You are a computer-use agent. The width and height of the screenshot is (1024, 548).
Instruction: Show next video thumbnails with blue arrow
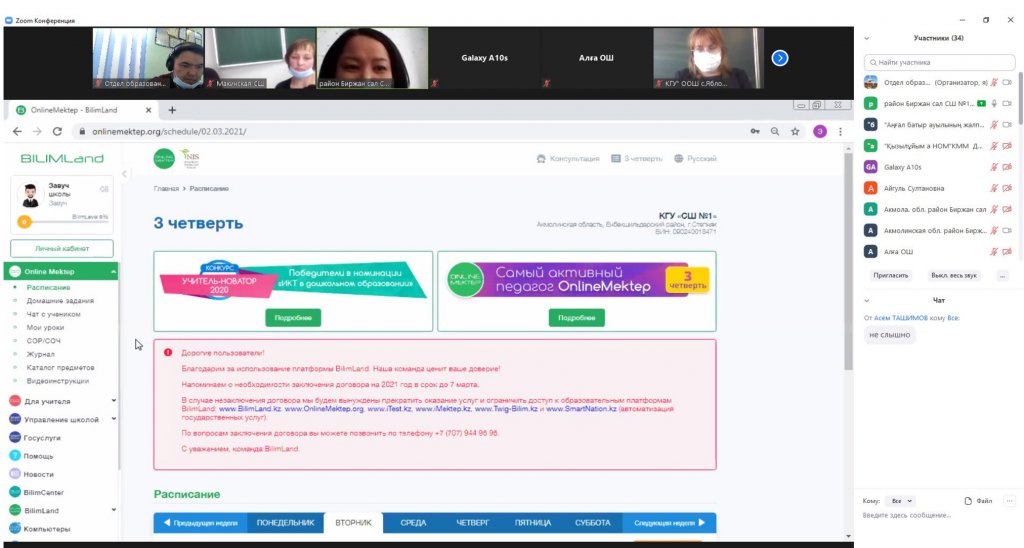780,58
